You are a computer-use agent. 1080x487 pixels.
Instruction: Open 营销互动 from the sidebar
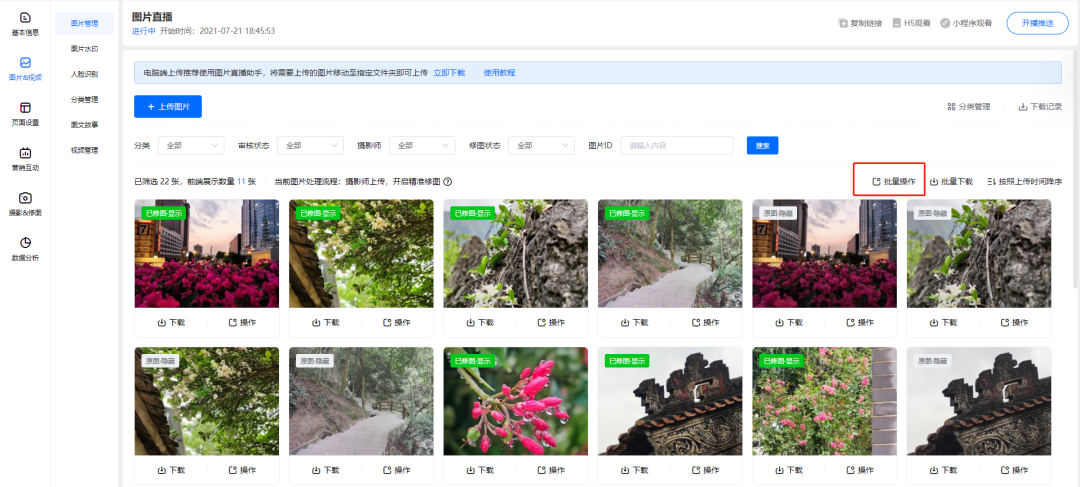(25, 158)
